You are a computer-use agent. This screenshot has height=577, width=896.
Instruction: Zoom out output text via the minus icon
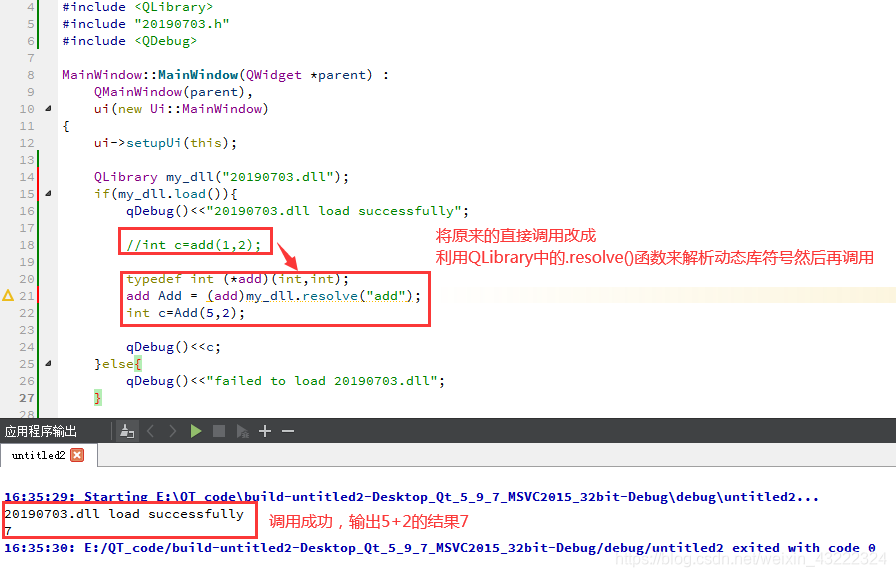tap(287, 430)
